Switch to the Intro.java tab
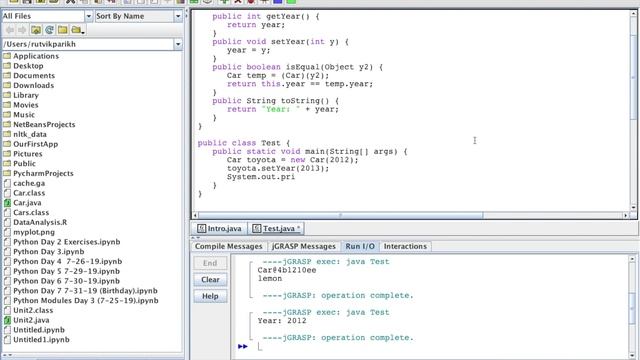Image resolution: width=640 pixels, height=360 pixels. (220, 229)
